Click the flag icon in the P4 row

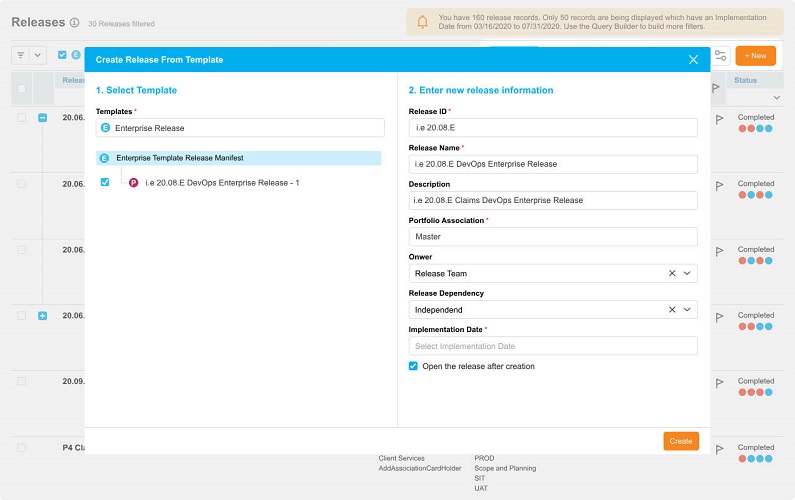(719, 449)
